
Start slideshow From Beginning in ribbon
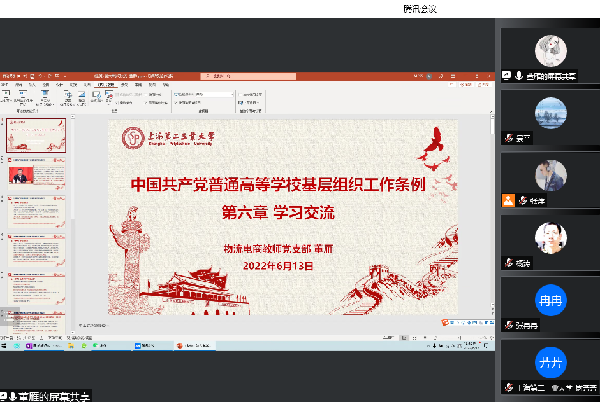[9, 97]
